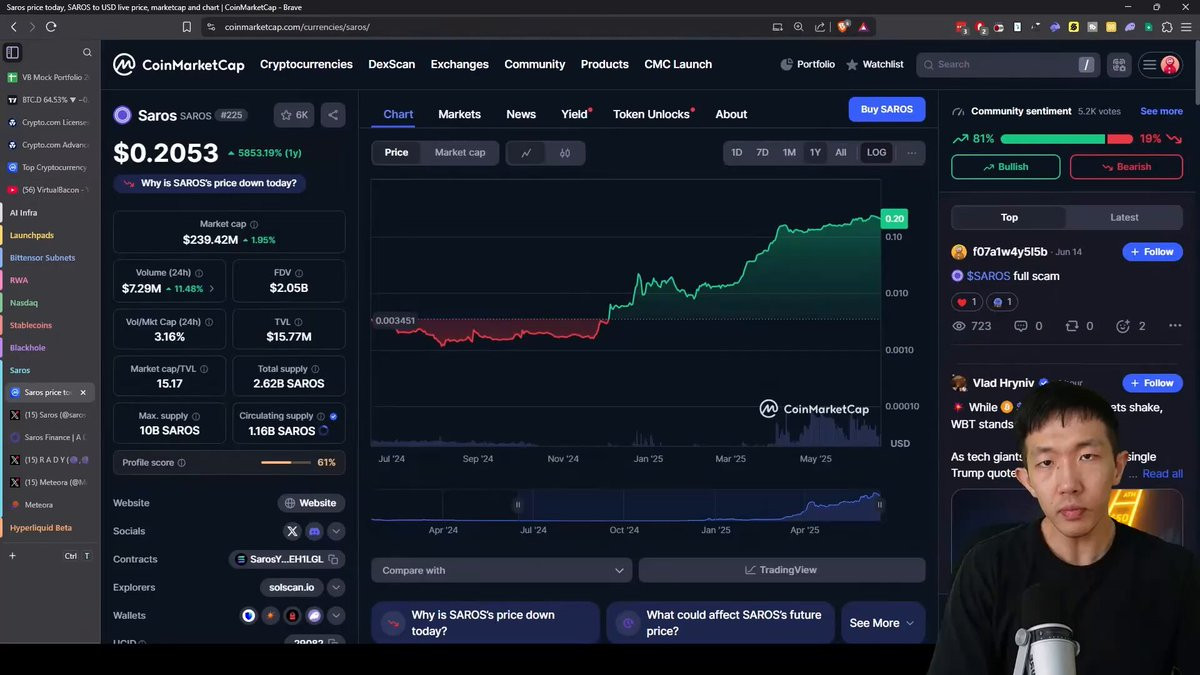Select the candlestick chart icon
Viewport: 1200px width, 675px height.
pyautogui.click(x=565, y=153)
